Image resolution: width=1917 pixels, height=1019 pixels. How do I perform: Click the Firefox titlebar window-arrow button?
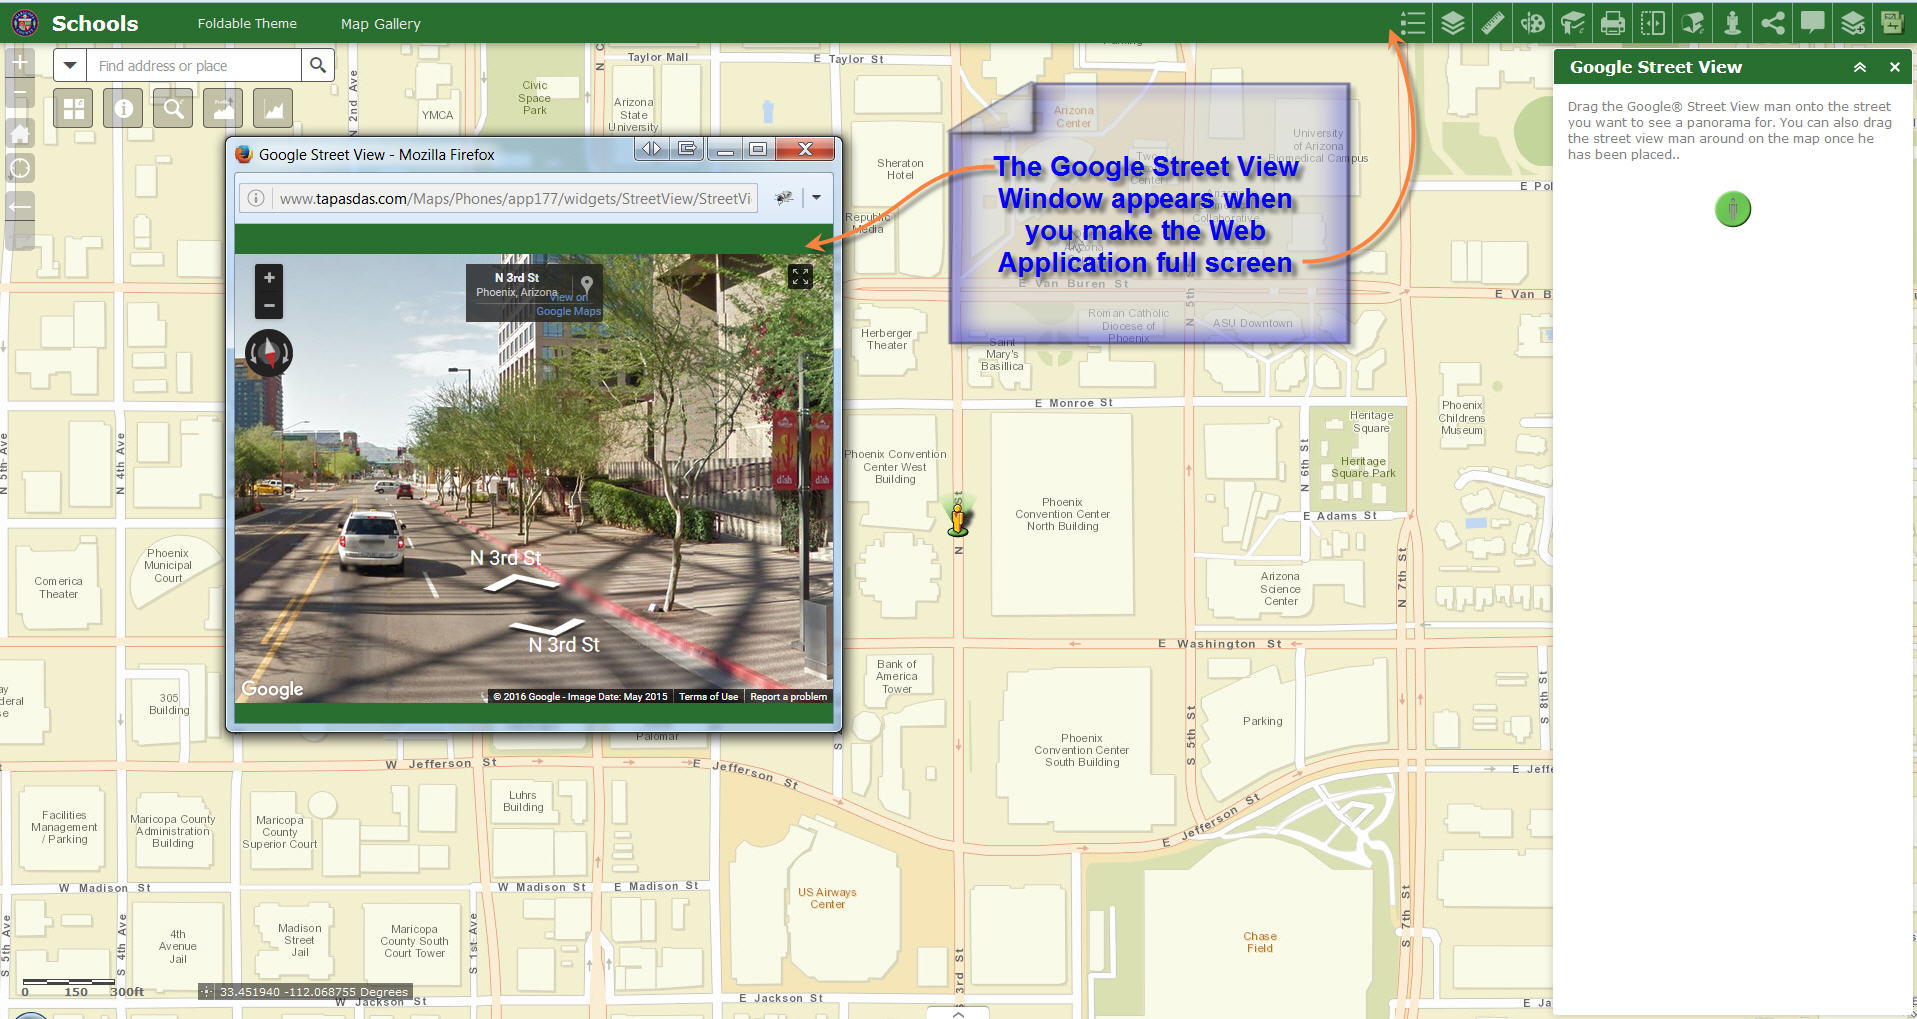[x=687, y=149]
